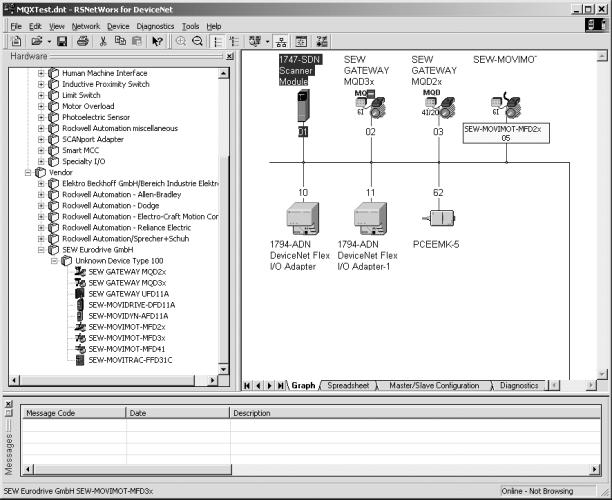Click the Message Code column header

click(74, 413)
